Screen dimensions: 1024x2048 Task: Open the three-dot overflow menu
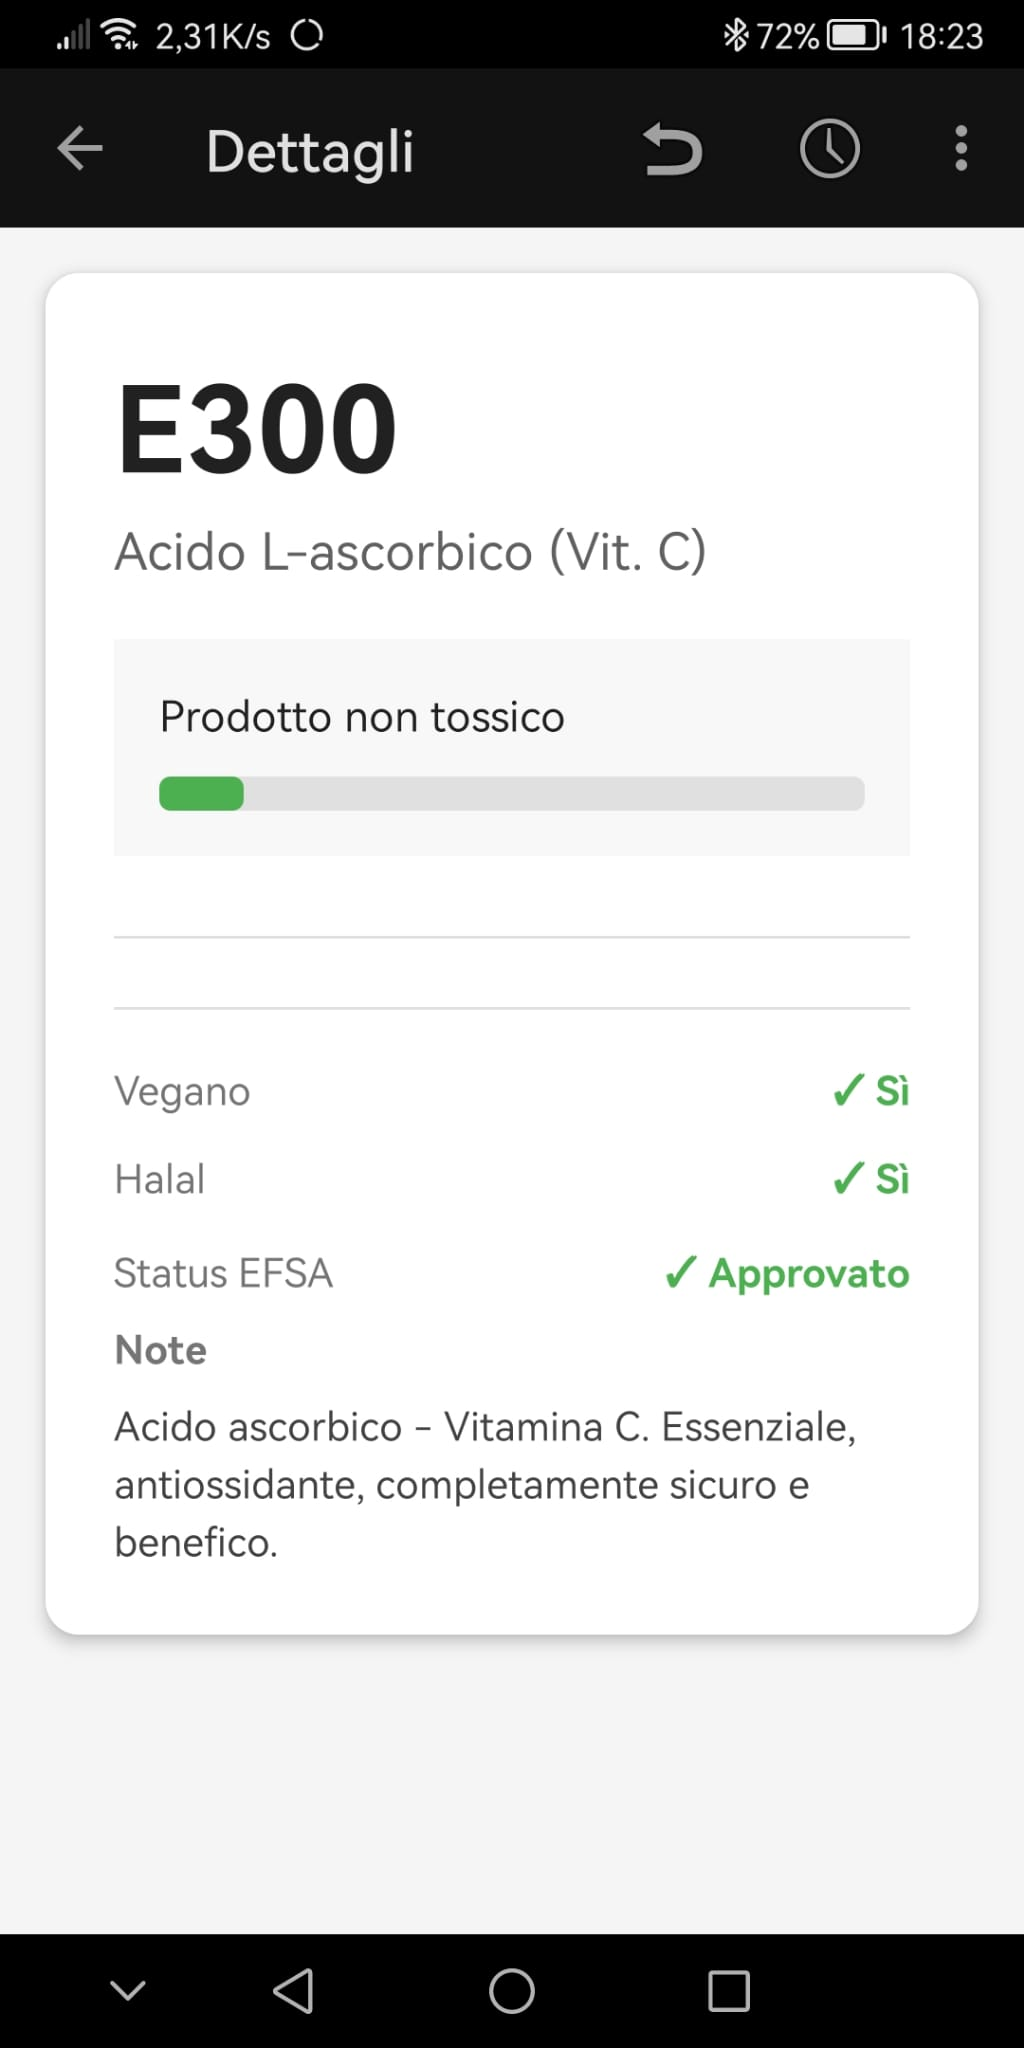(959, 148)
